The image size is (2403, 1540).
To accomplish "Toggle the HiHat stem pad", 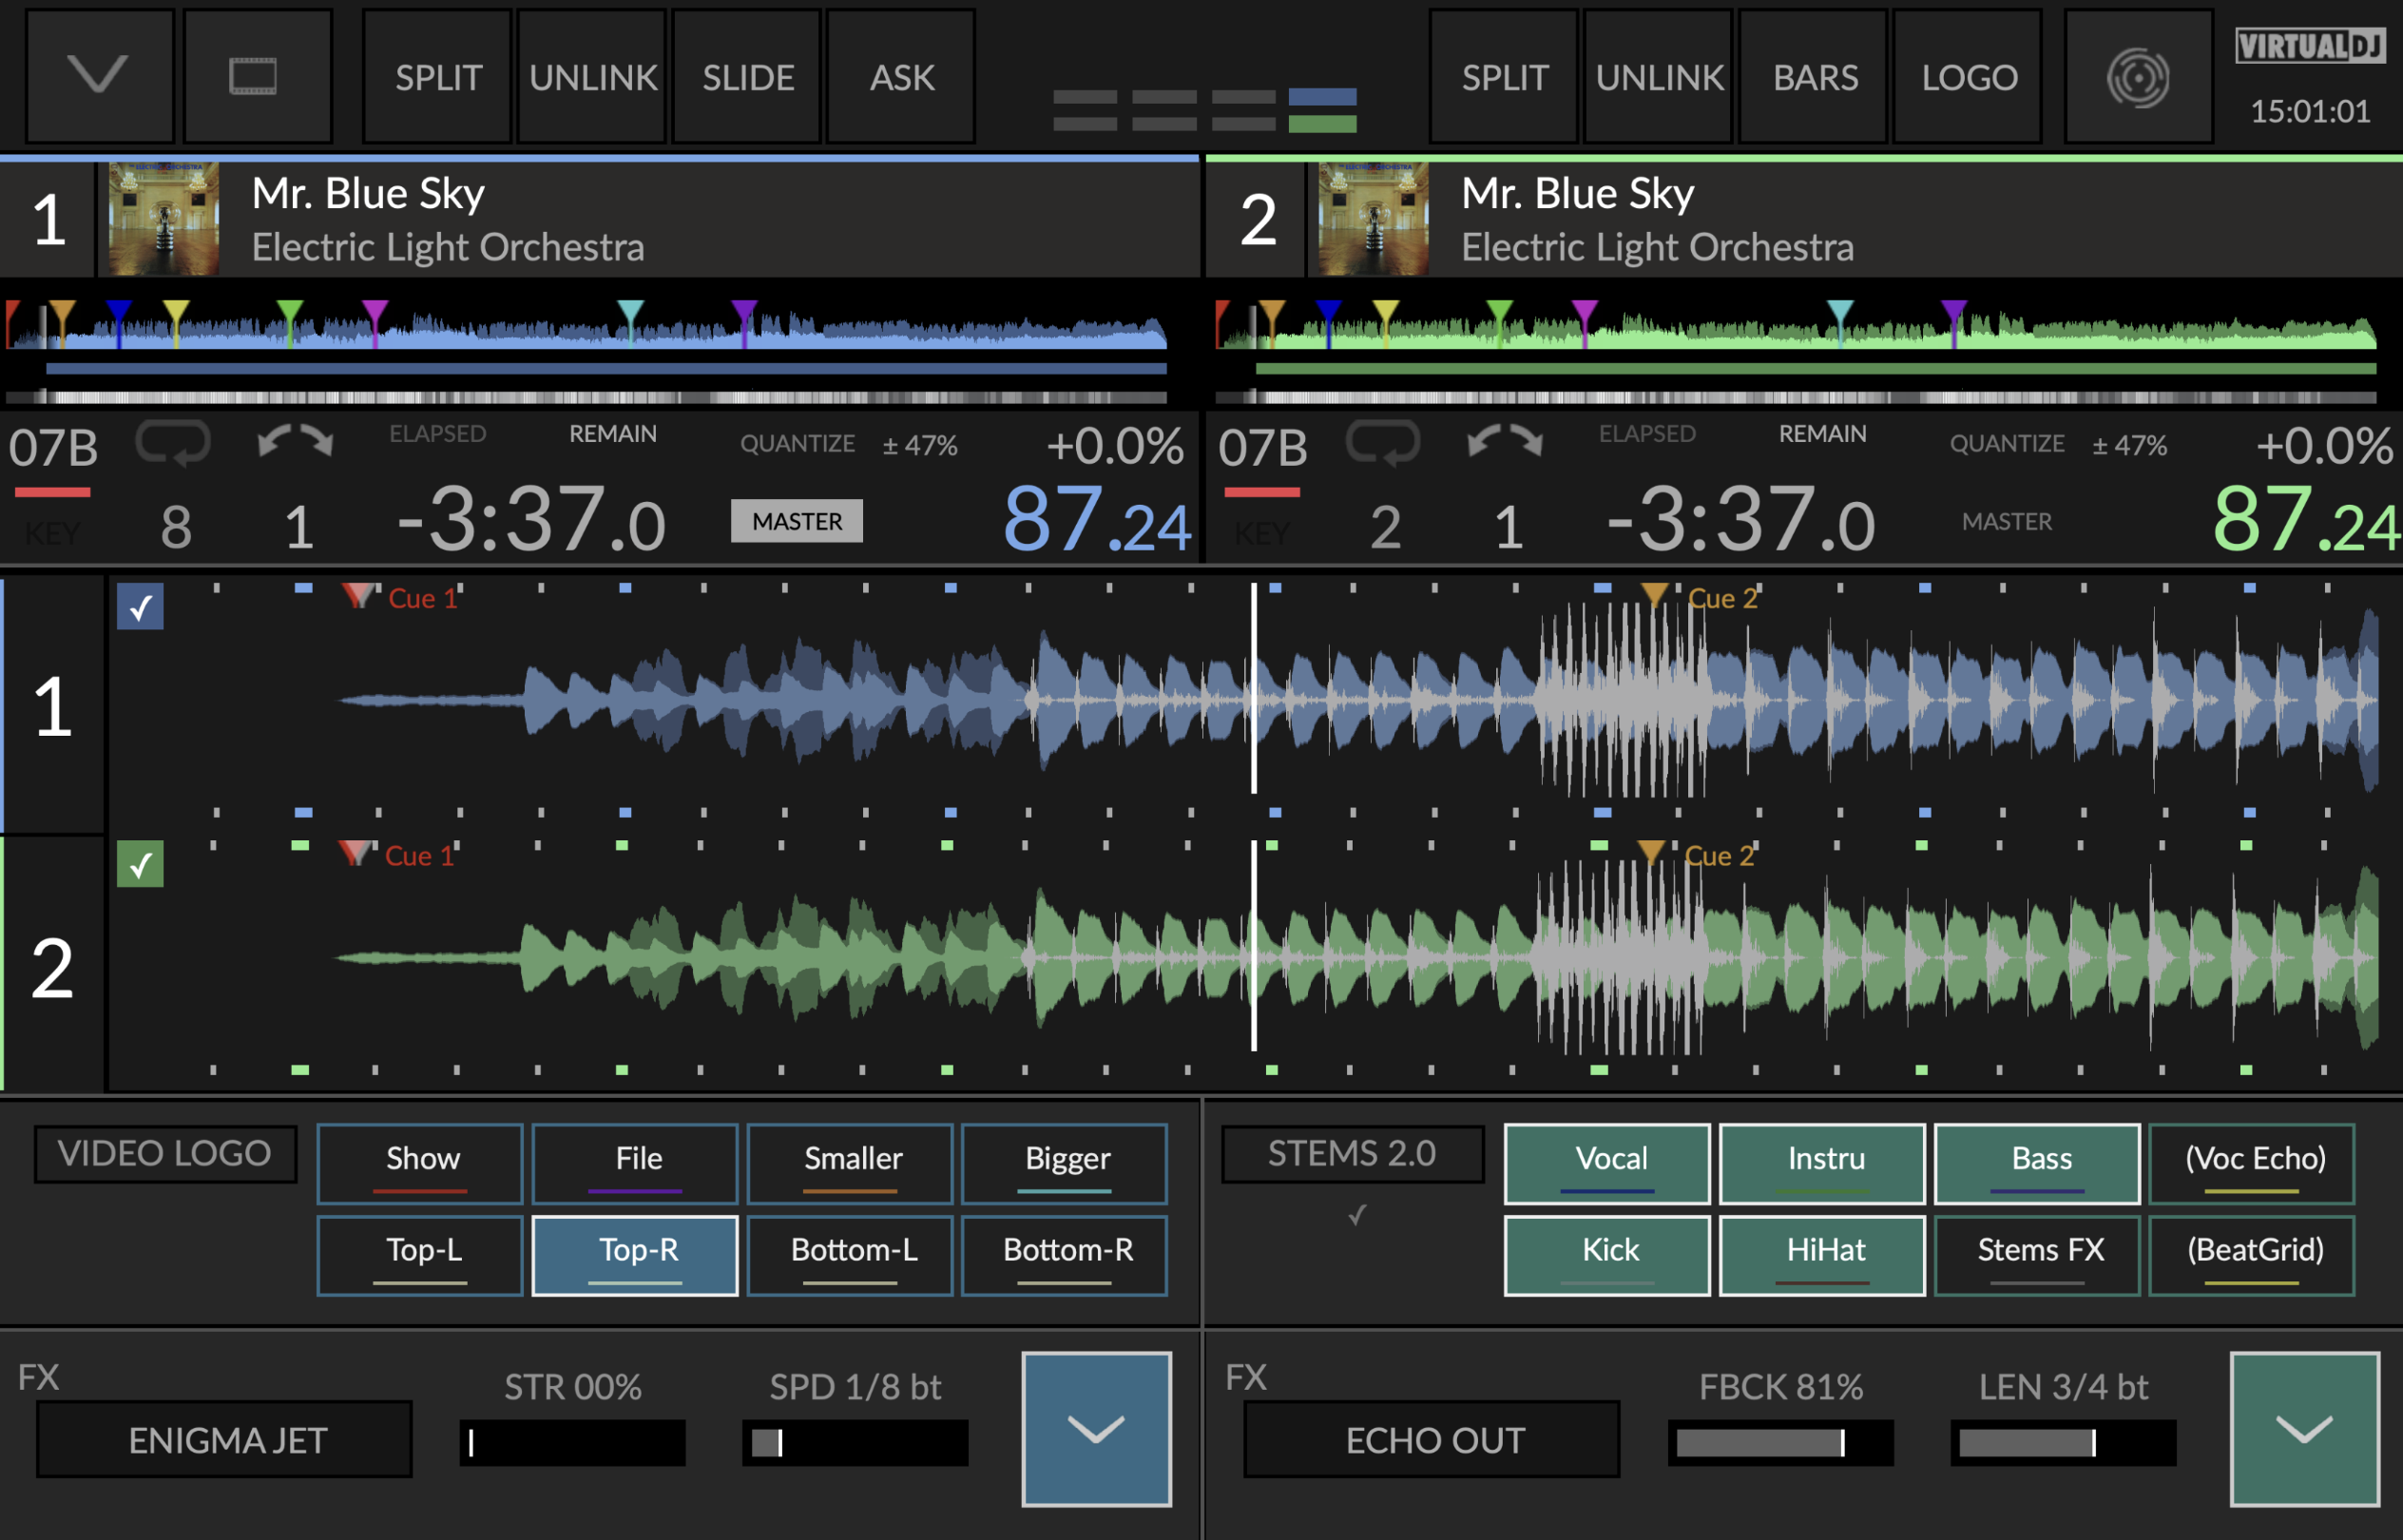I will [1822, 1255].
